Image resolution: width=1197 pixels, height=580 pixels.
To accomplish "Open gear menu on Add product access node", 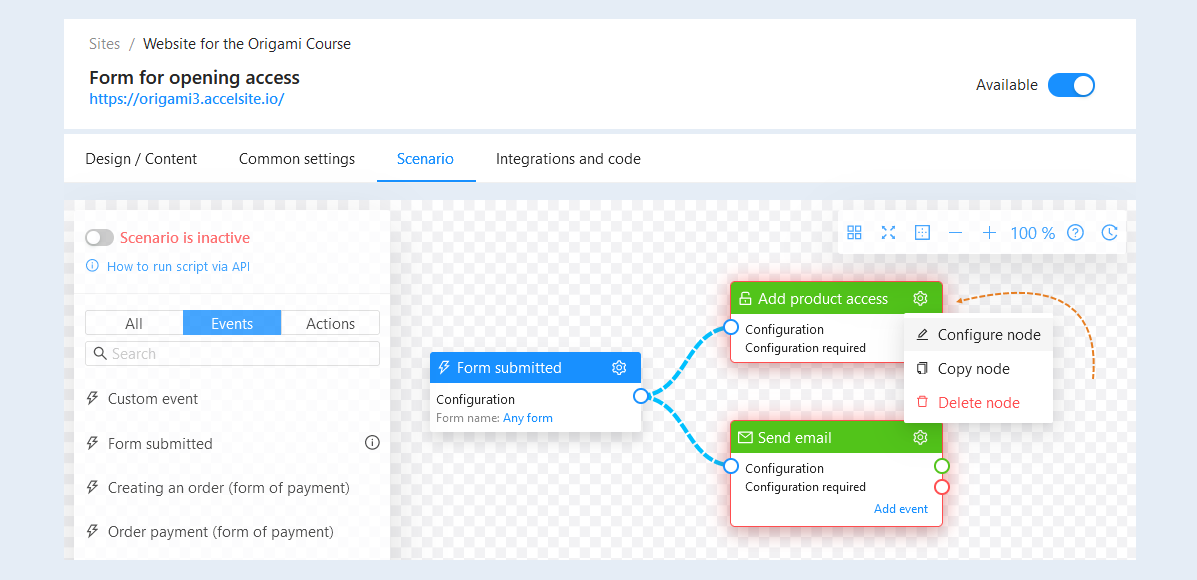I will tap(921, 298).
